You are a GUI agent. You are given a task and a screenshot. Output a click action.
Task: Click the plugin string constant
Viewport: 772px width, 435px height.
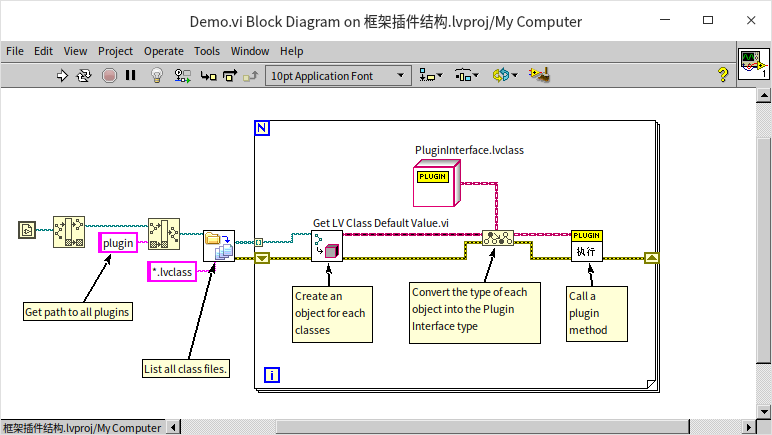tap(118, 243)
